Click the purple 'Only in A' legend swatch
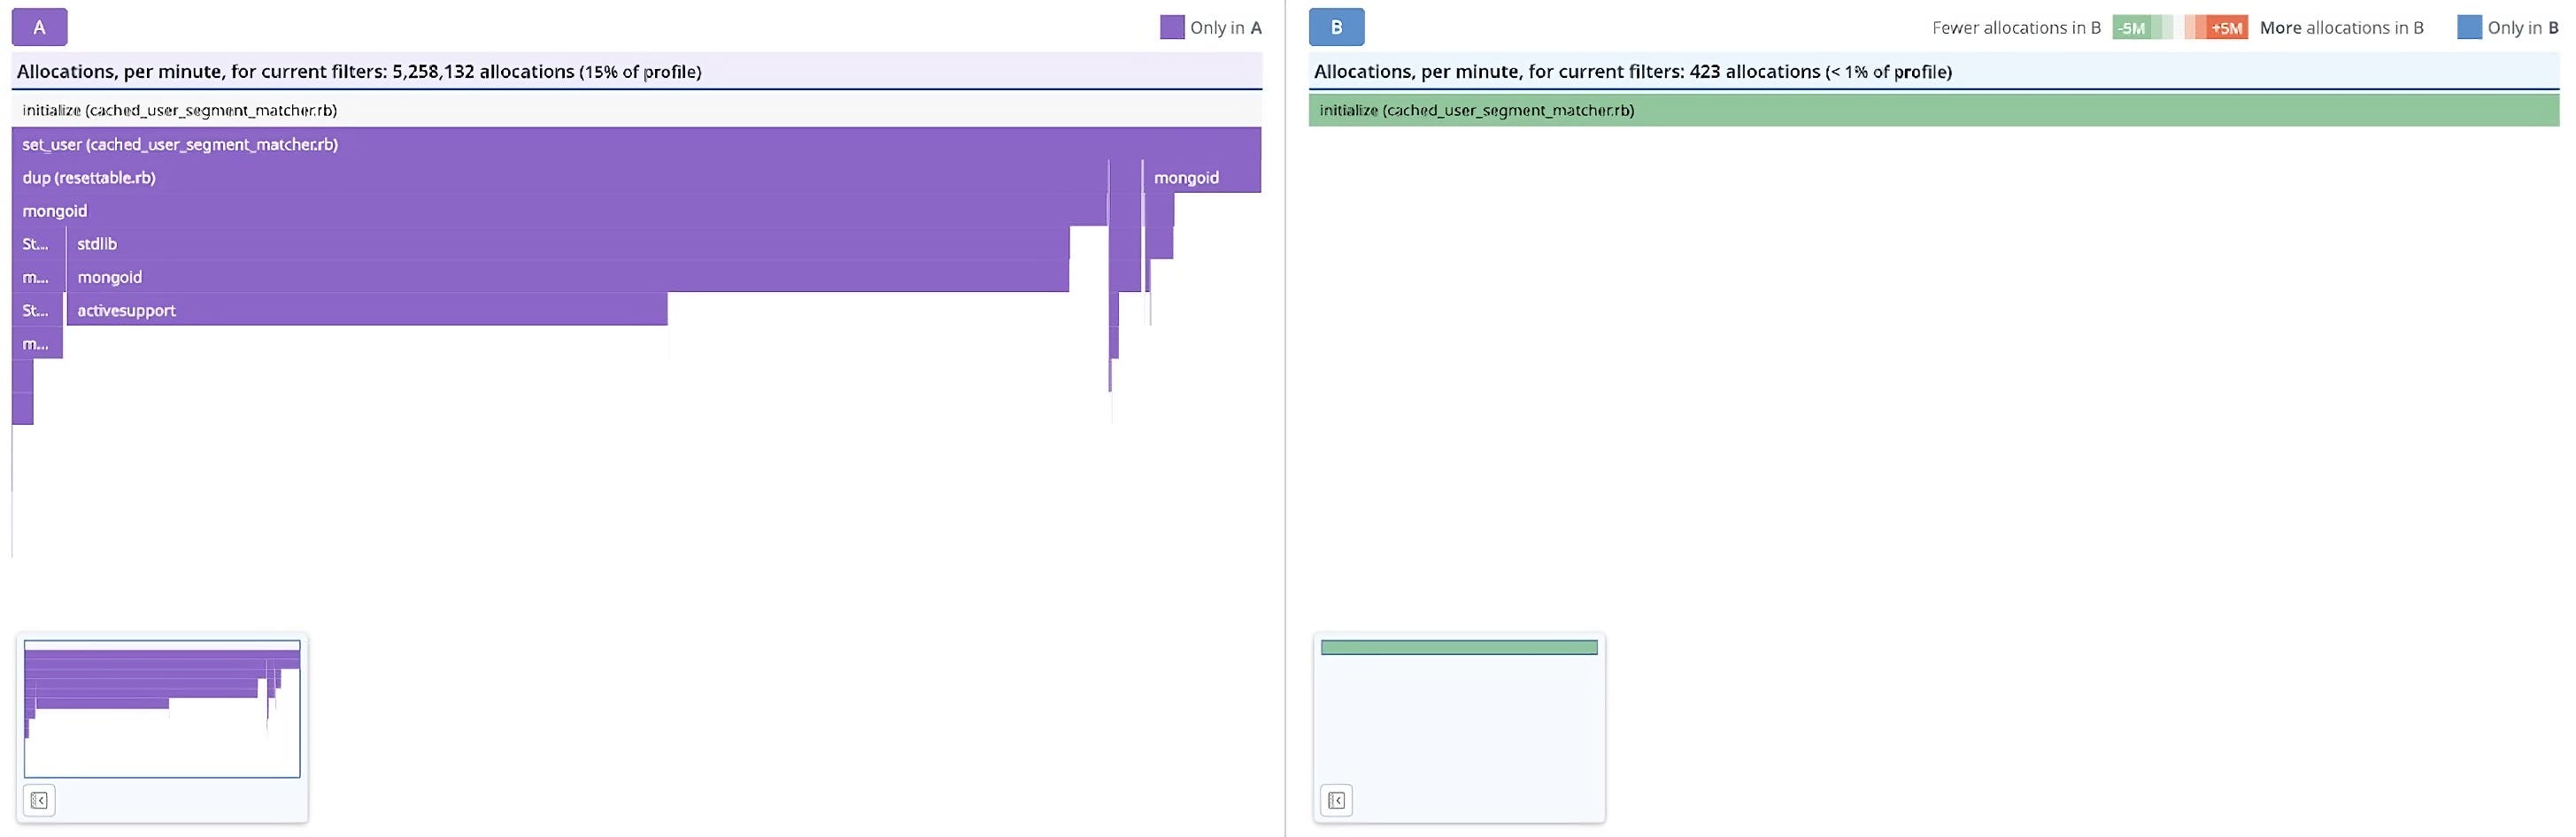The height and width of the screenshot is (837, 2576). pyautogui.click(x=1171, y=27)
